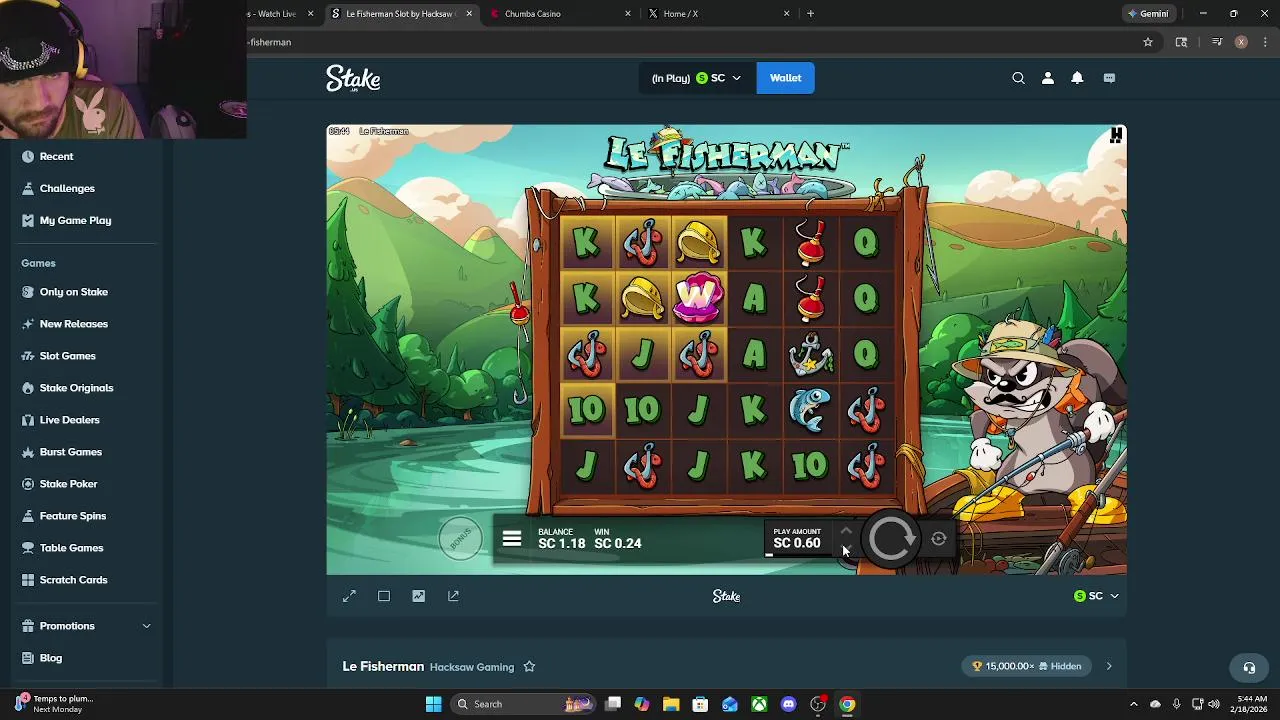Image resolution: width=1280 pixels, height=720 pixels.
Task: Change currency with the SC dropdown below the game
Action: [x=1096, y=596]
